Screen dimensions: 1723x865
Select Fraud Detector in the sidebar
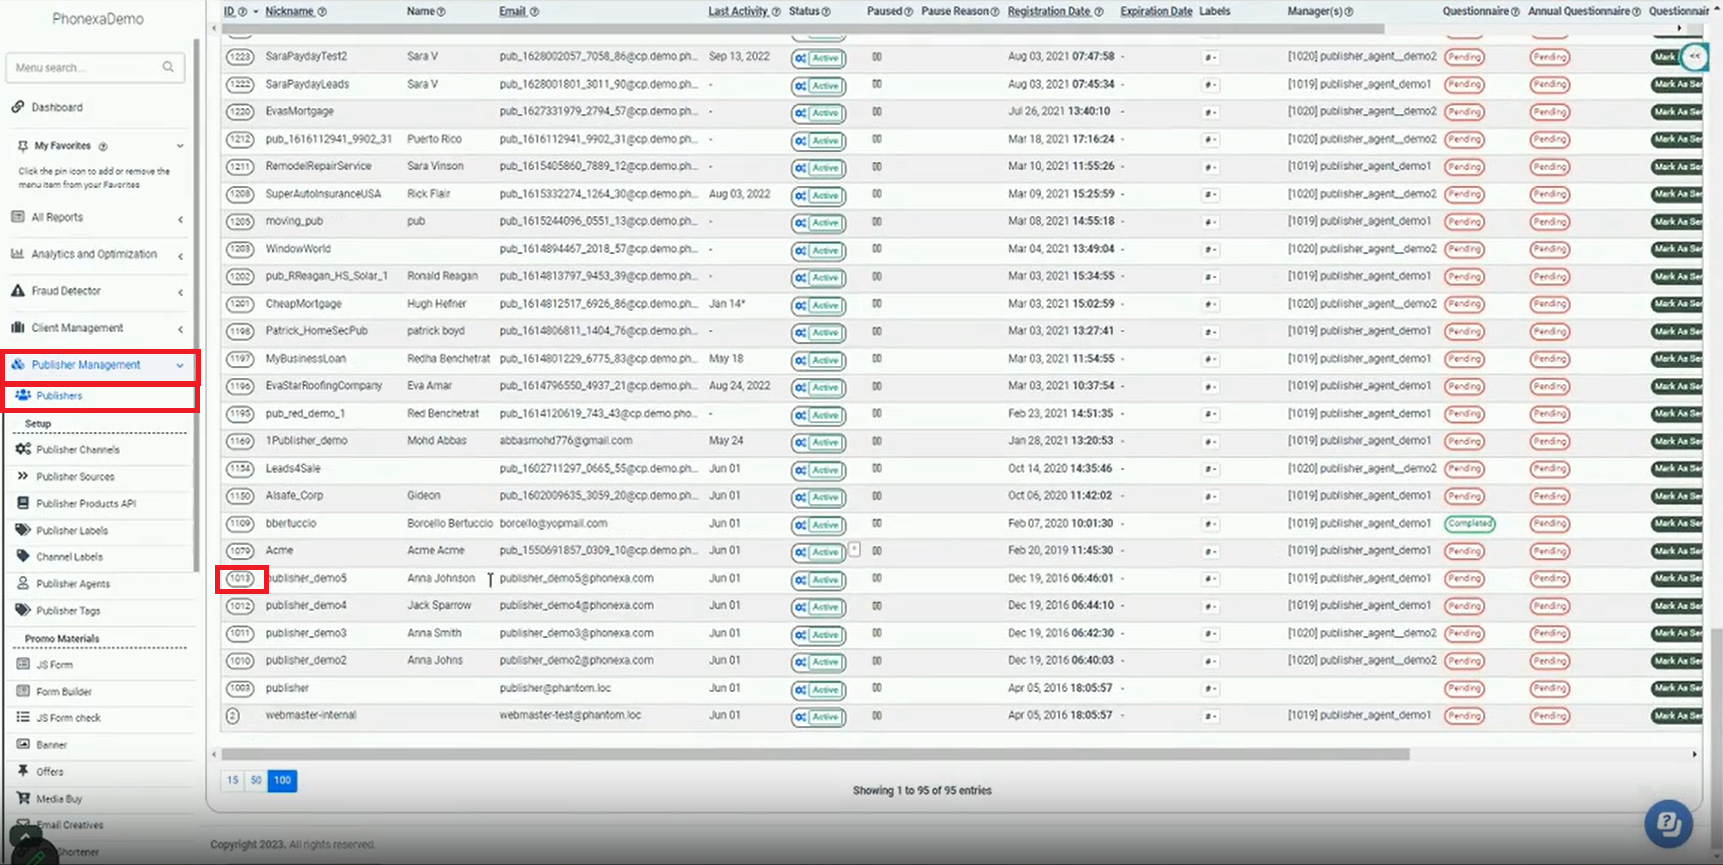pos(66,291)
